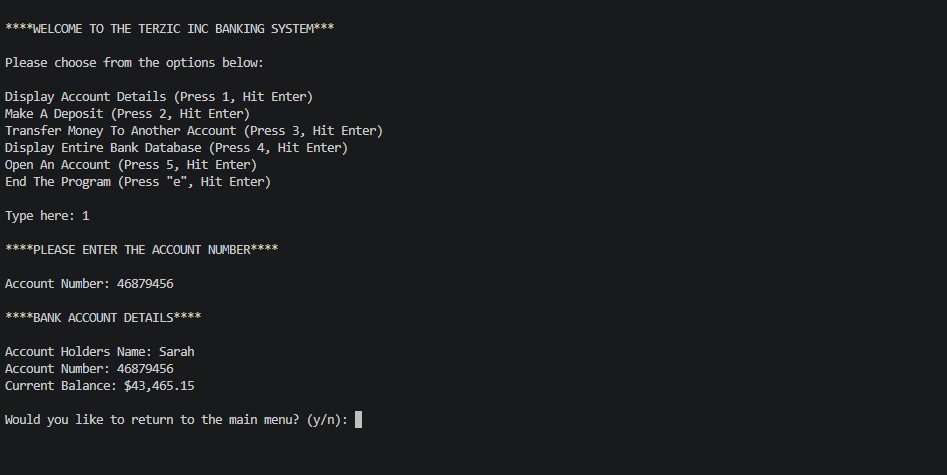The width and height of the screenshot is (947, 475).
Task: Click the account holder name "Sarah"
Action: (177, 352)
